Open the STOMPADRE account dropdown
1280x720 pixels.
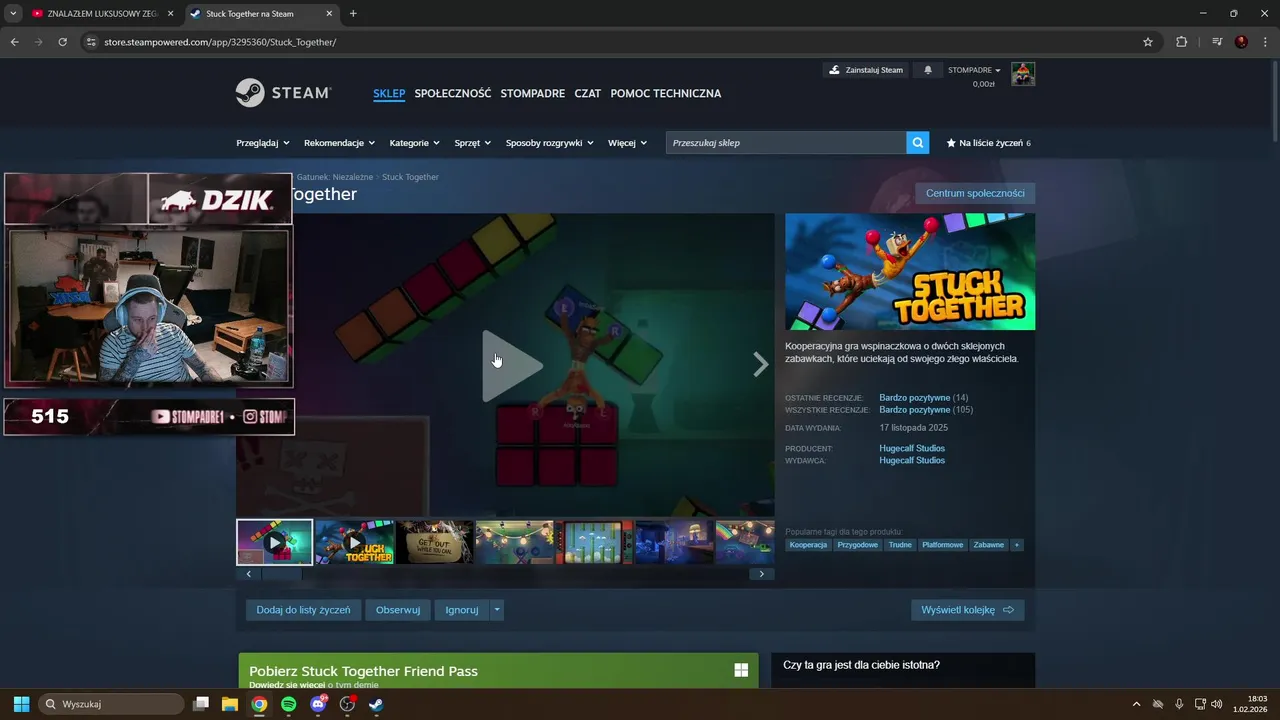974,70
